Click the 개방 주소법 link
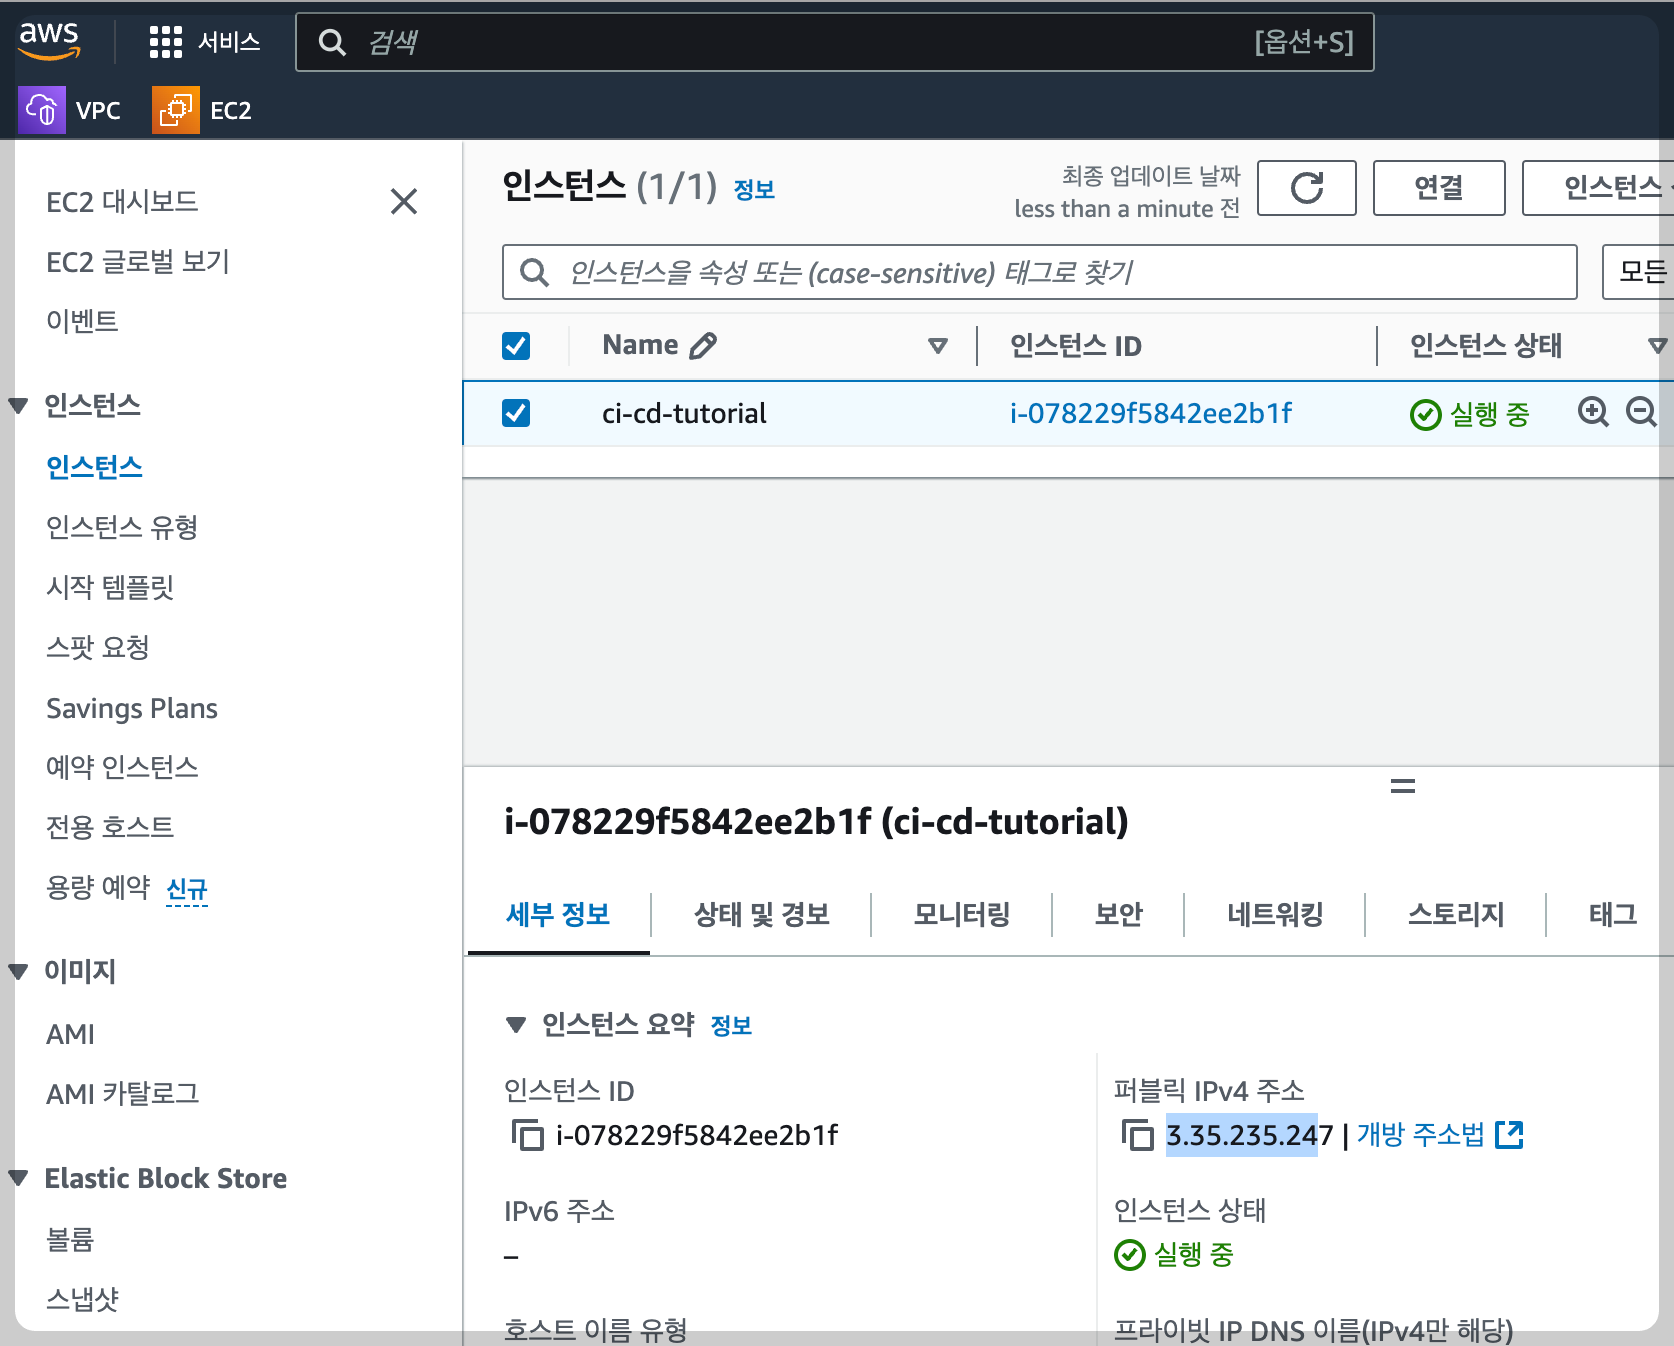Viewport: 1674px width, 1346px height. (x=1421, y=1135)
